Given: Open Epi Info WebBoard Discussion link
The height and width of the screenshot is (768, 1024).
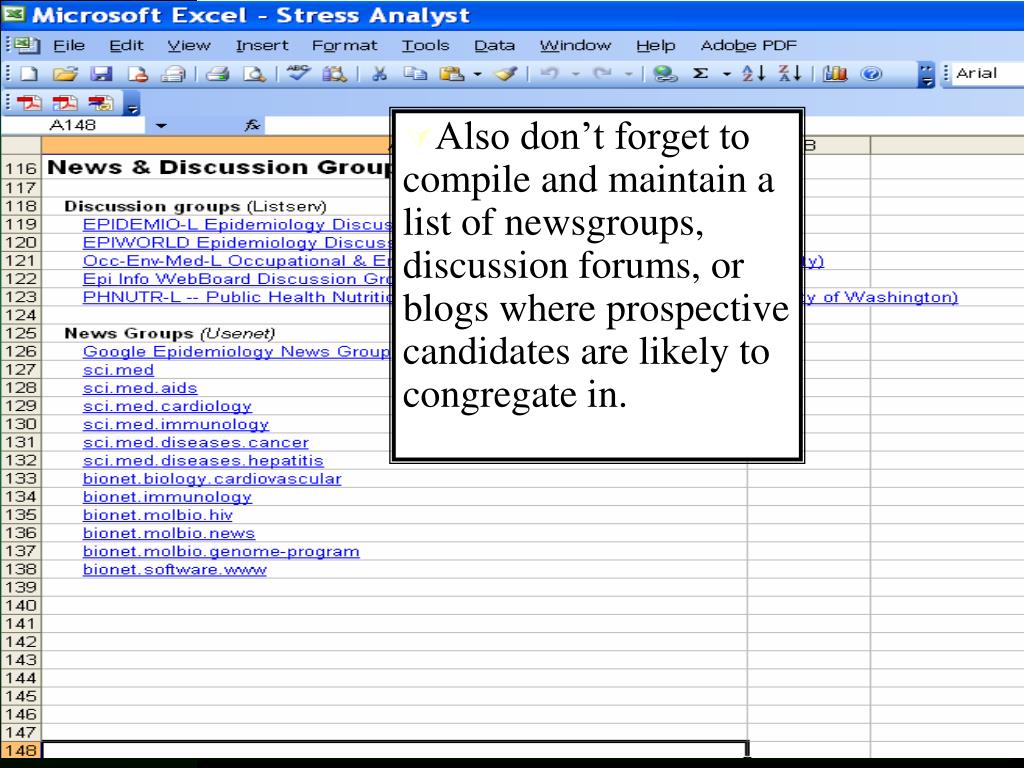Looking at the screenshot, I should [236, 279].
